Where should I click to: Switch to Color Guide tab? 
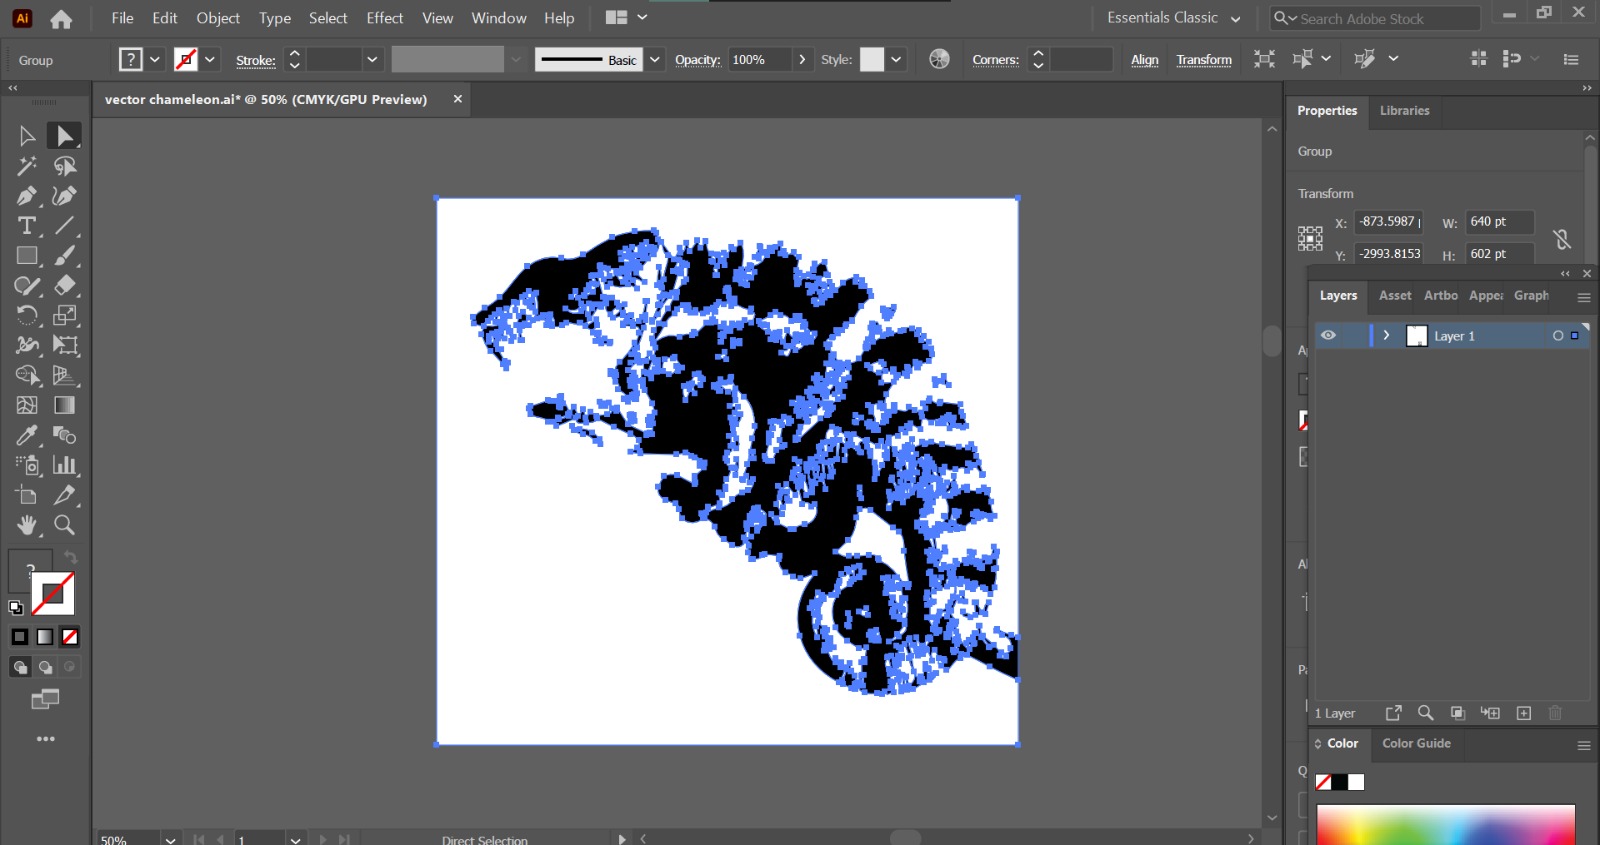click(1416, 743)
